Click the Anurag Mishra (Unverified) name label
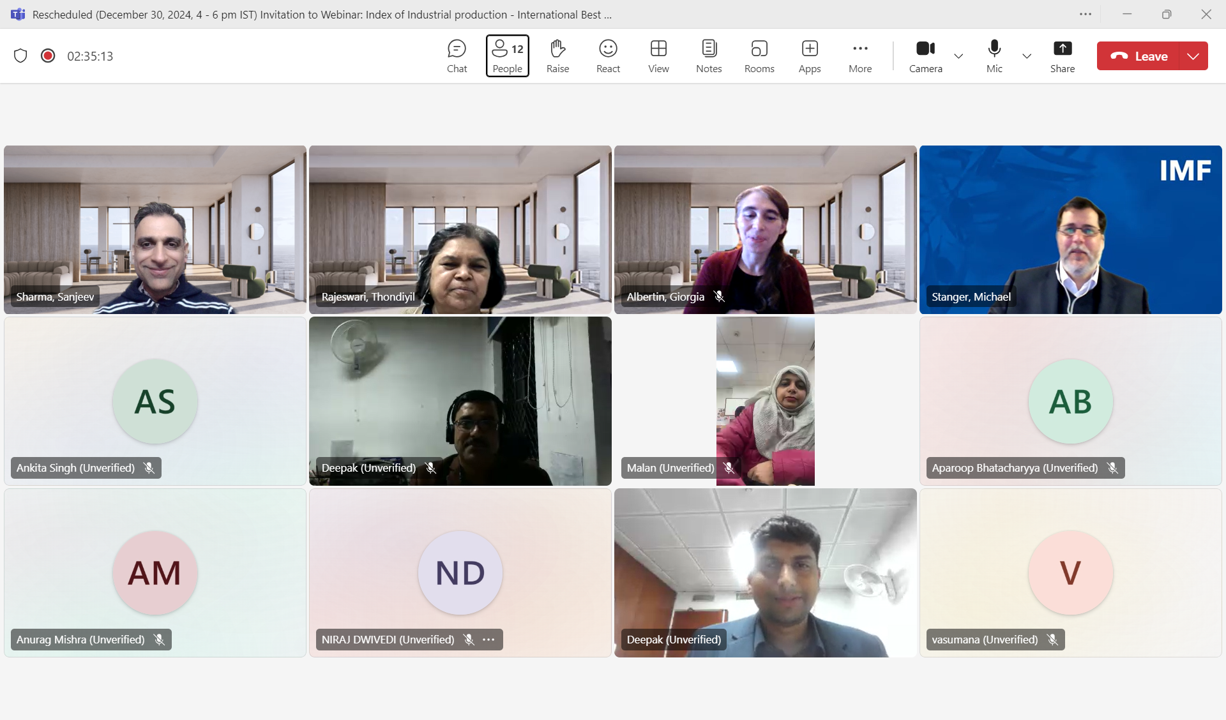 tap(80, 640)
